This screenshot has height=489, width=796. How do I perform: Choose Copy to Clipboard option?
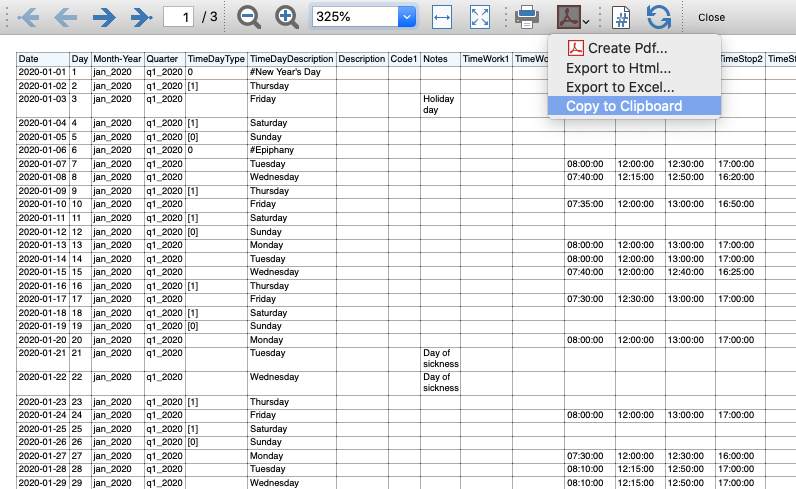pos(635,106)
